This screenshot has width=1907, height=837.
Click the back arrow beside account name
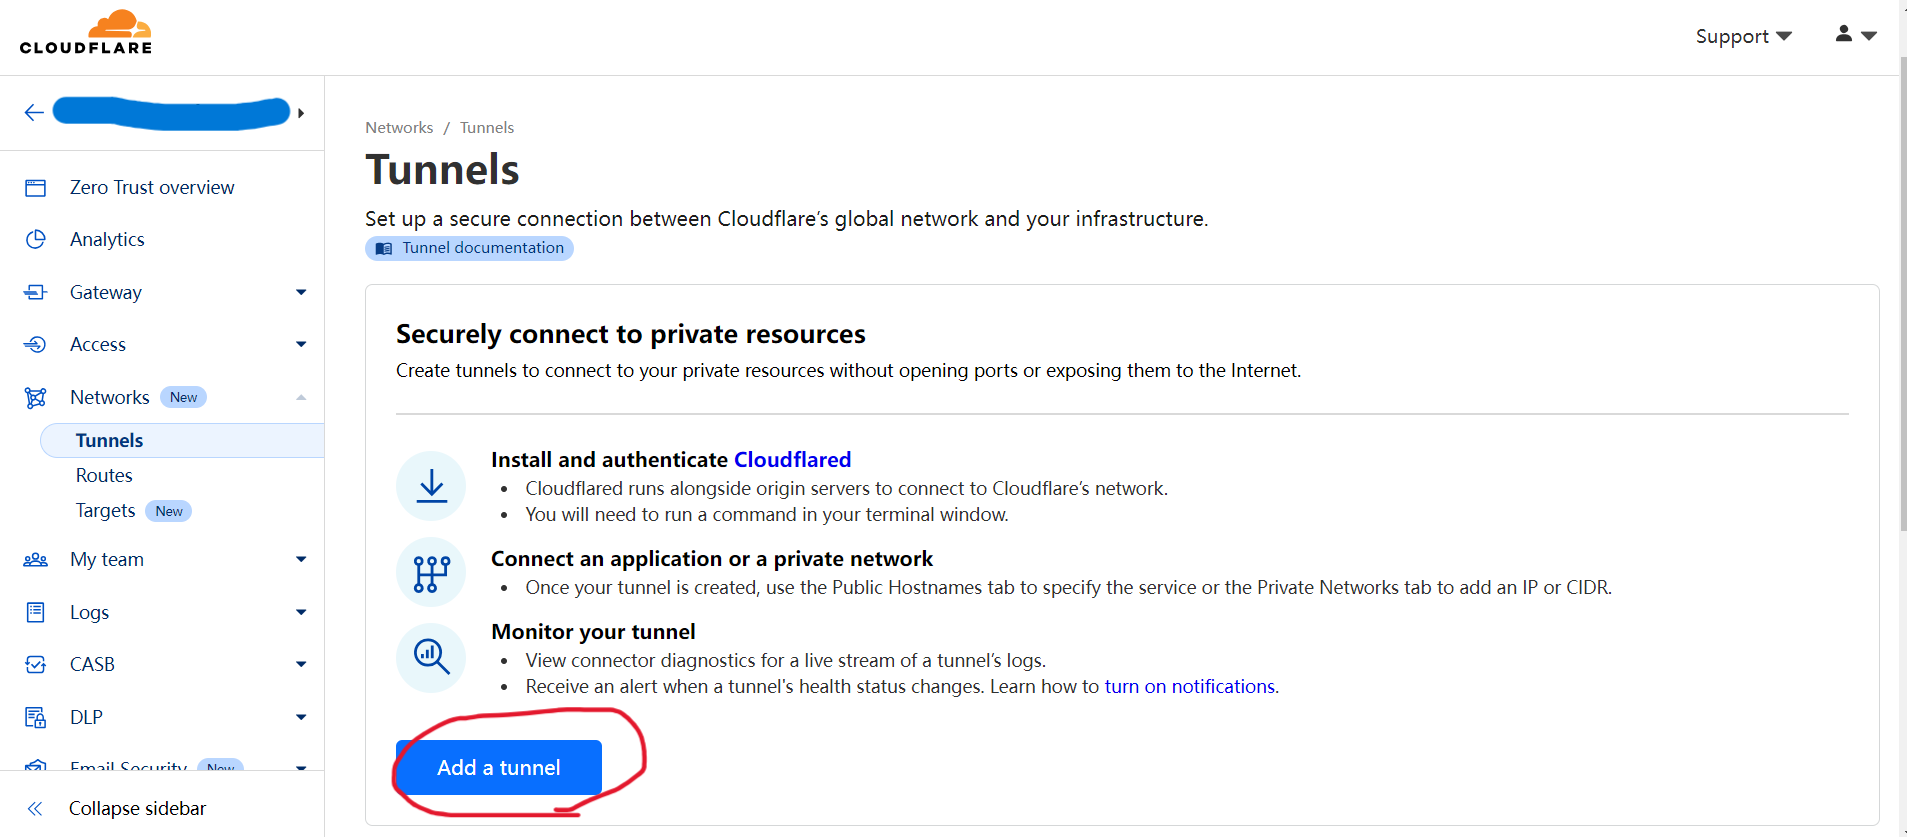[x=34, y=112]
